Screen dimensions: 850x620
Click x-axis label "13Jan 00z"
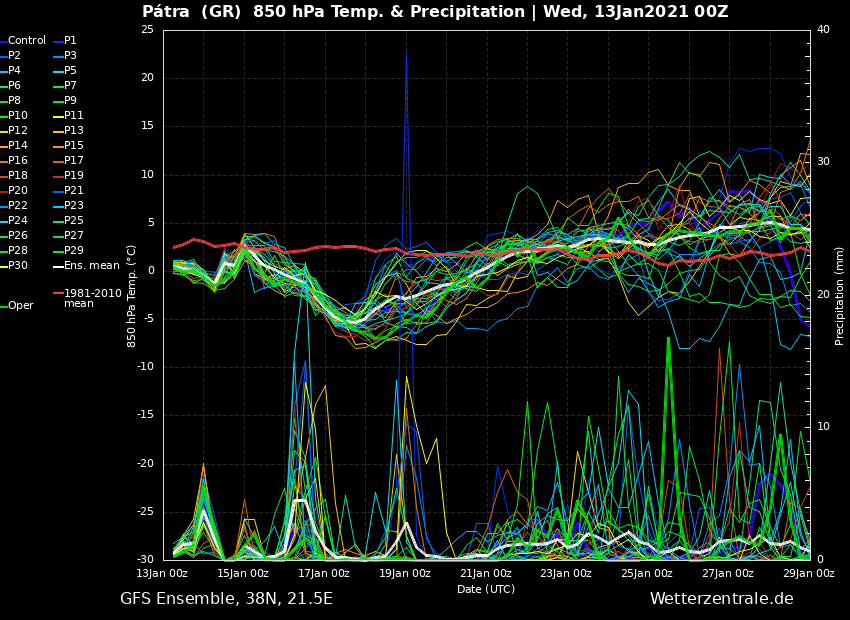tap(163, 573)
